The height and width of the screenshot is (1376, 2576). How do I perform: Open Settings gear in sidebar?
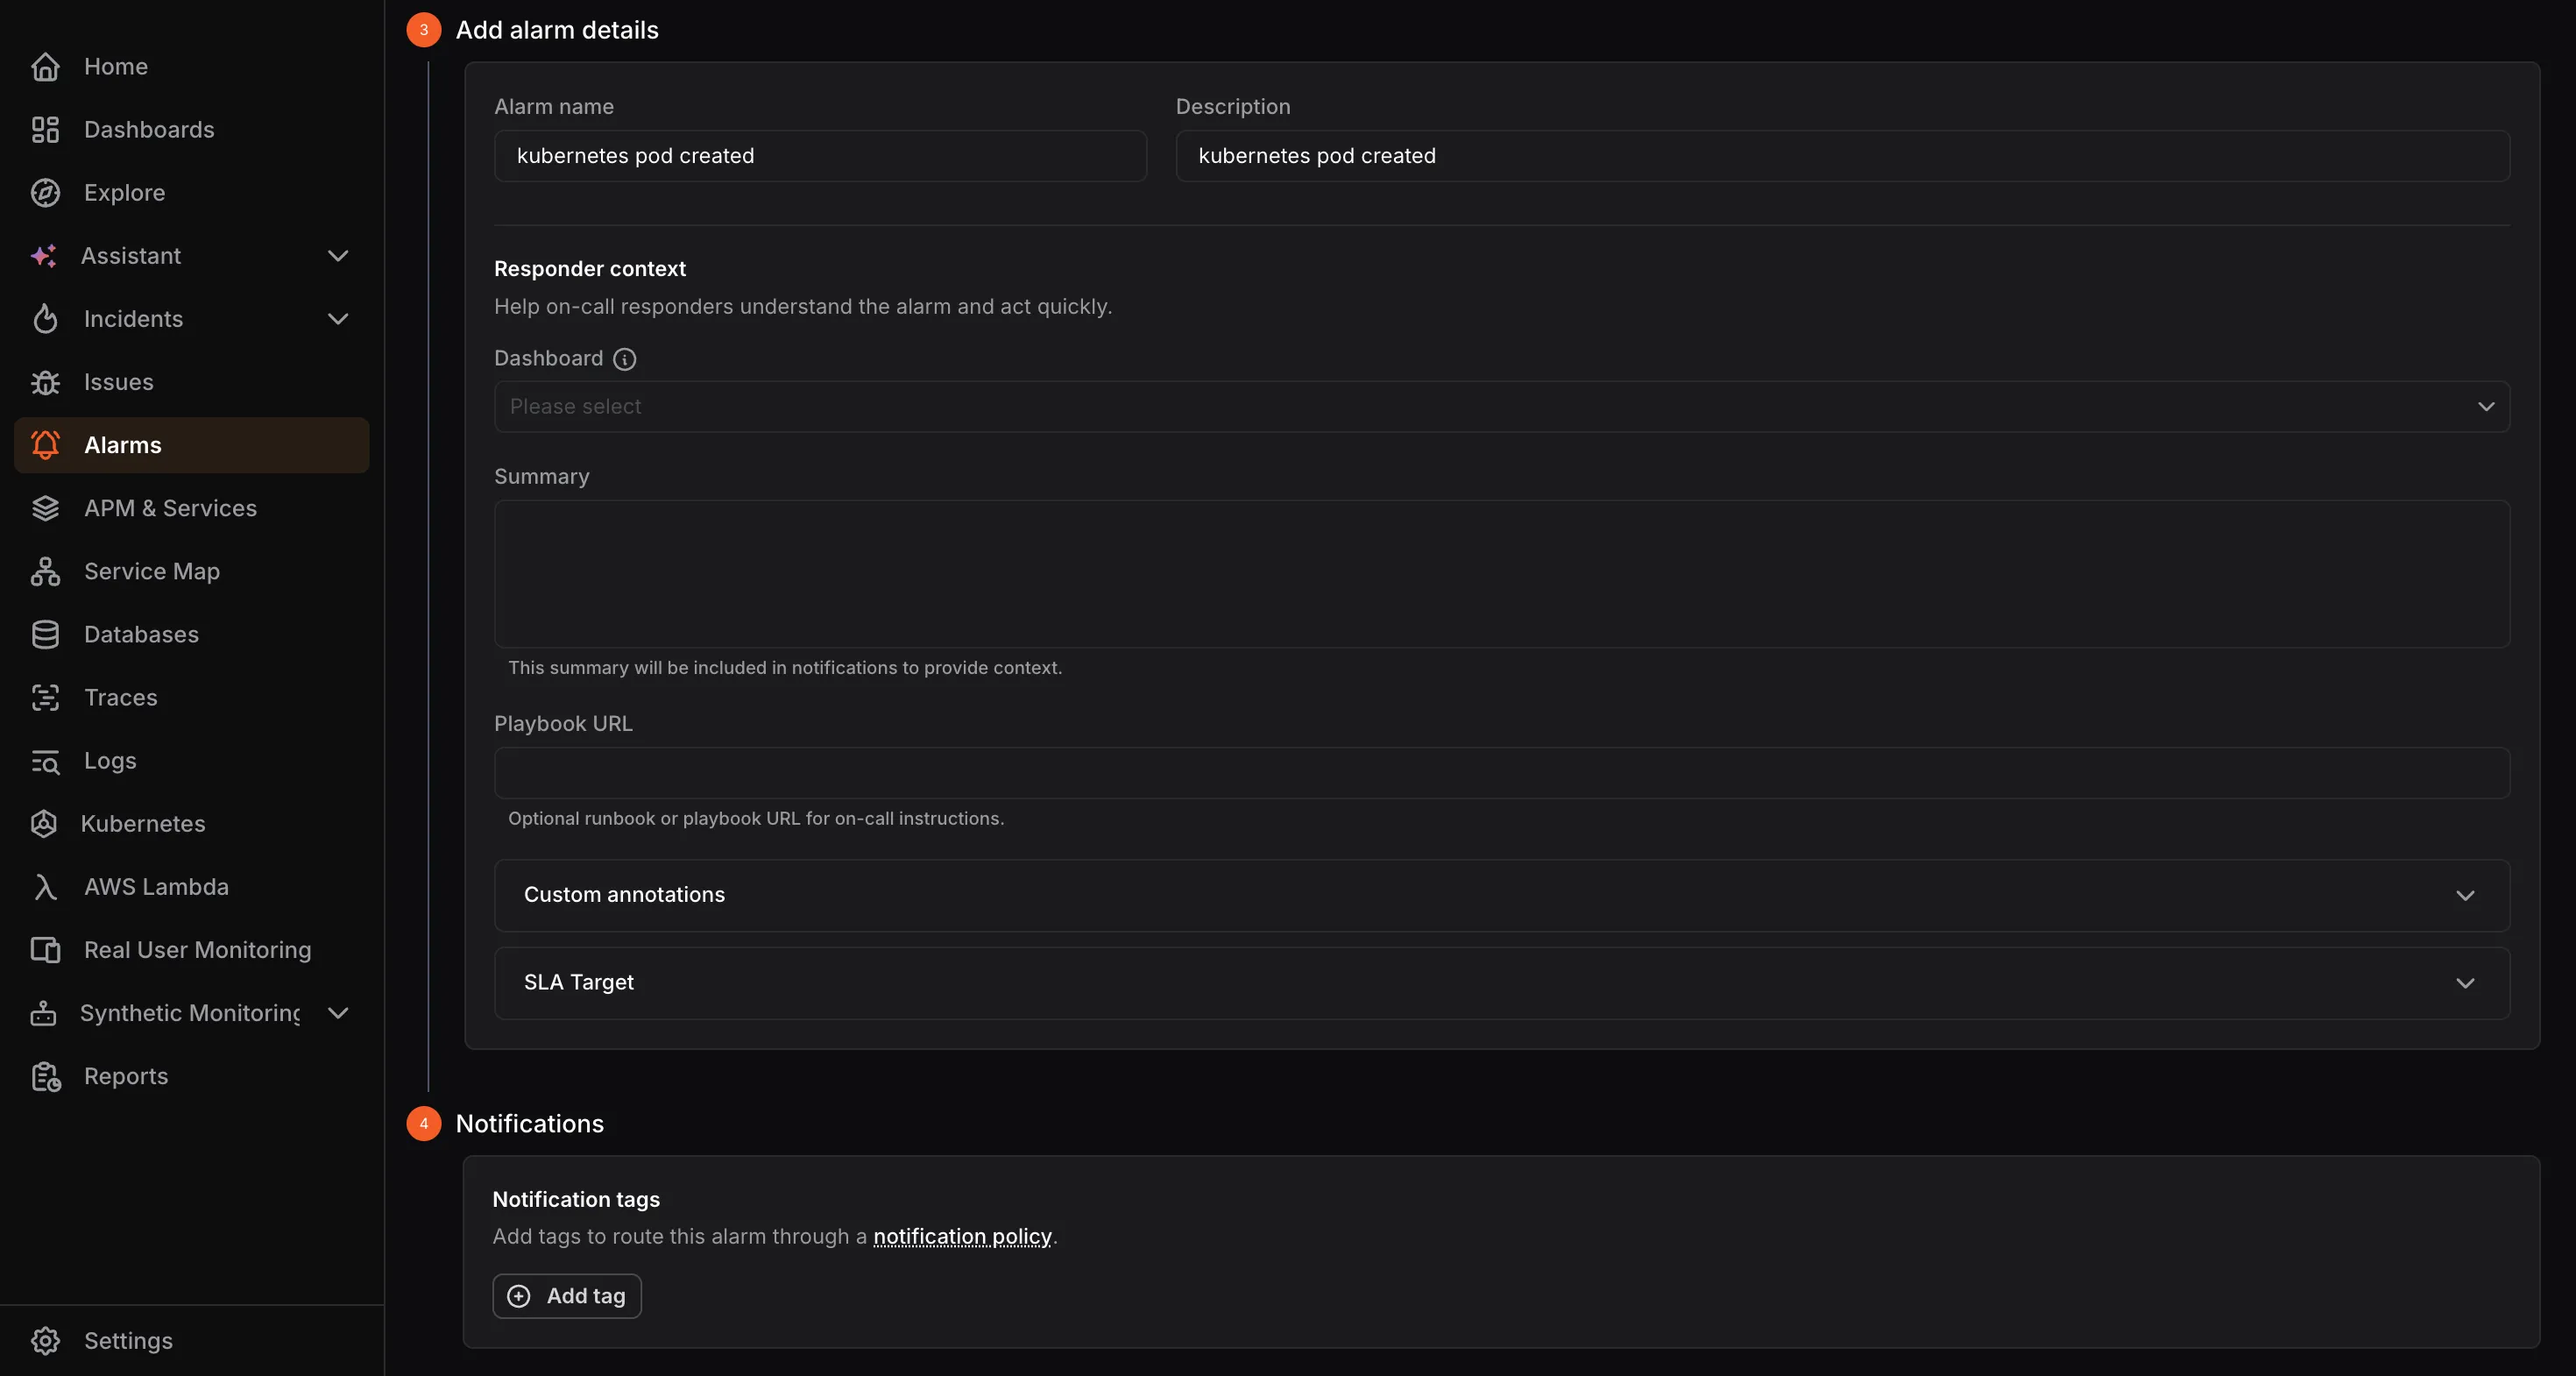(45, 1340)
